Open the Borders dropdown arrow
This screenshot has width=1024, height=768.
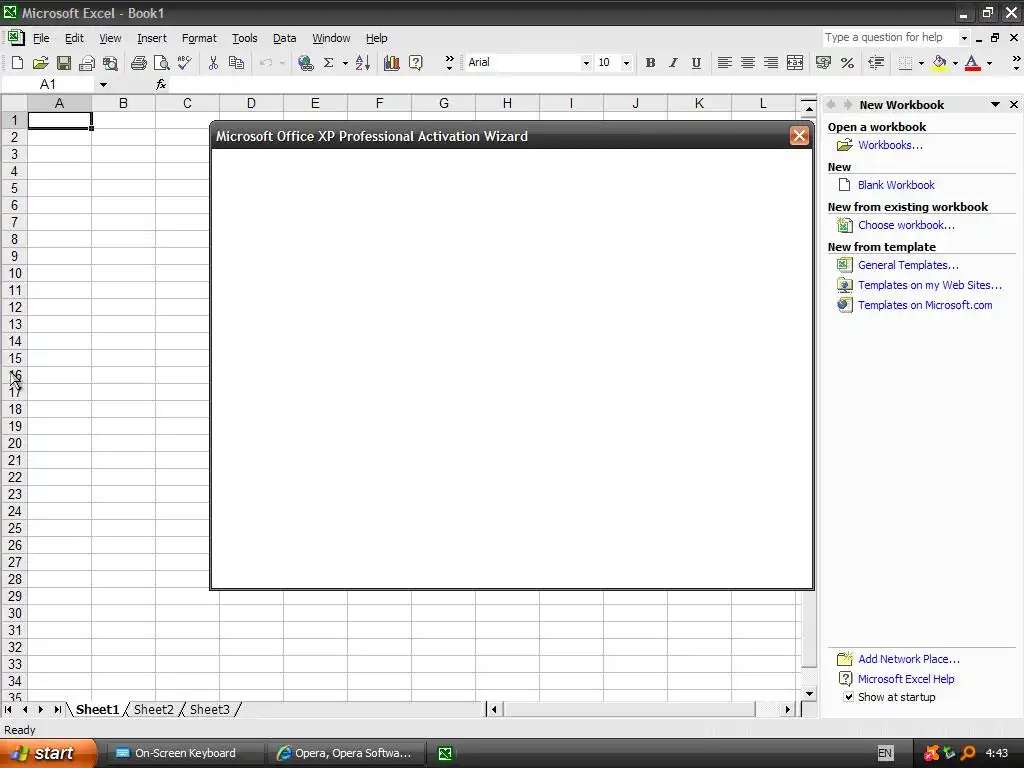coord(921,63)
